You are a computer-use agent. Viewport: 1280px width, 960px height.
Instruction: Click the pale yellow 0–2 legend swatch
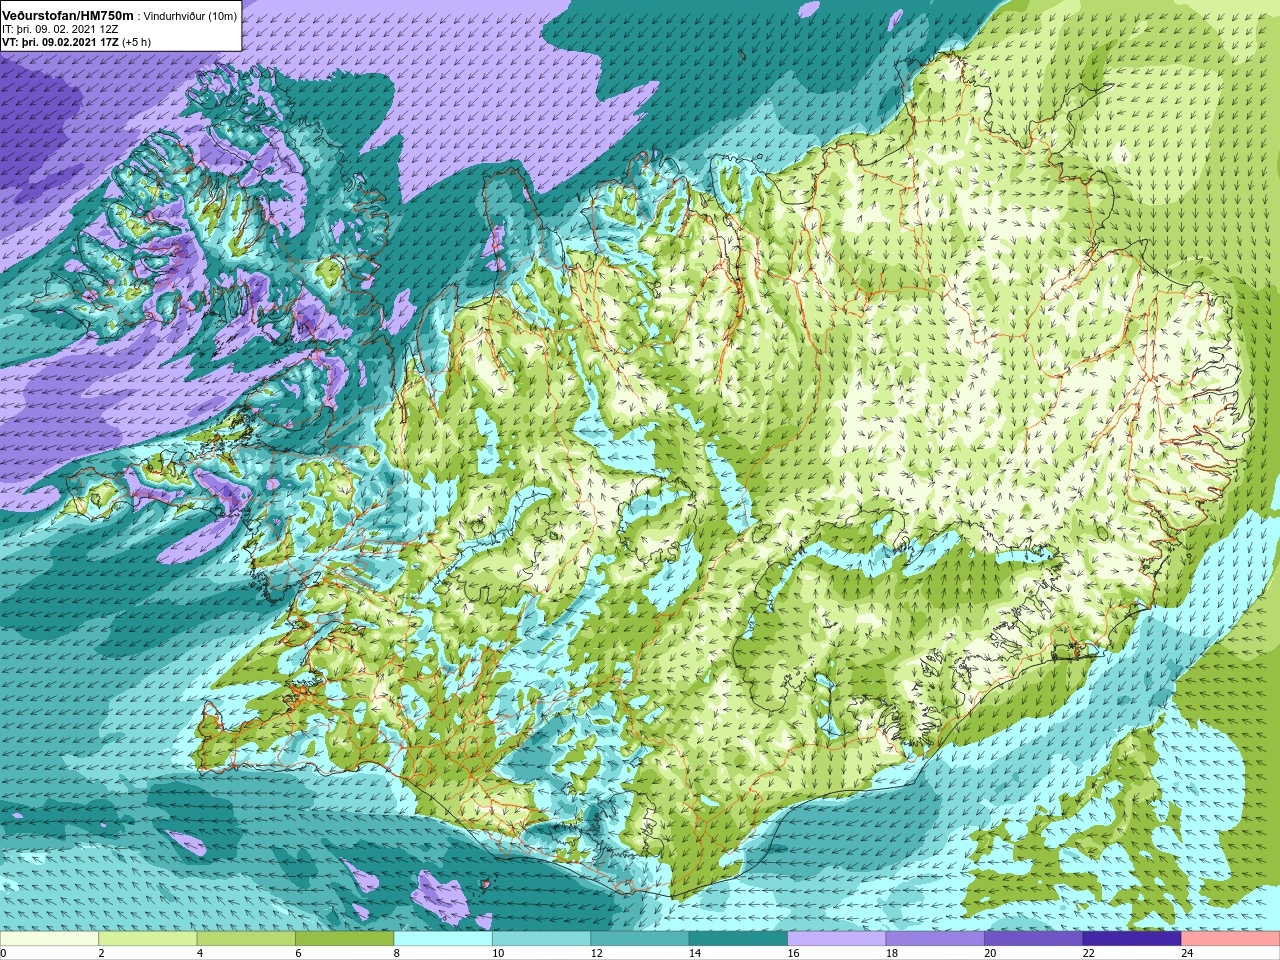coord(49,939)
